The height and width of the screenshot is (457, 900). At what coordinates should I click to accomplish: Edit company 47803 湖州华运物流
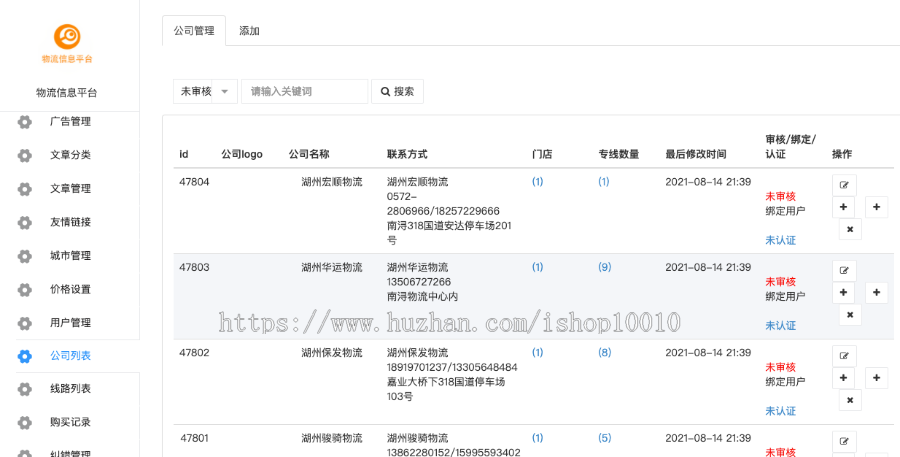tap(844, 270)
